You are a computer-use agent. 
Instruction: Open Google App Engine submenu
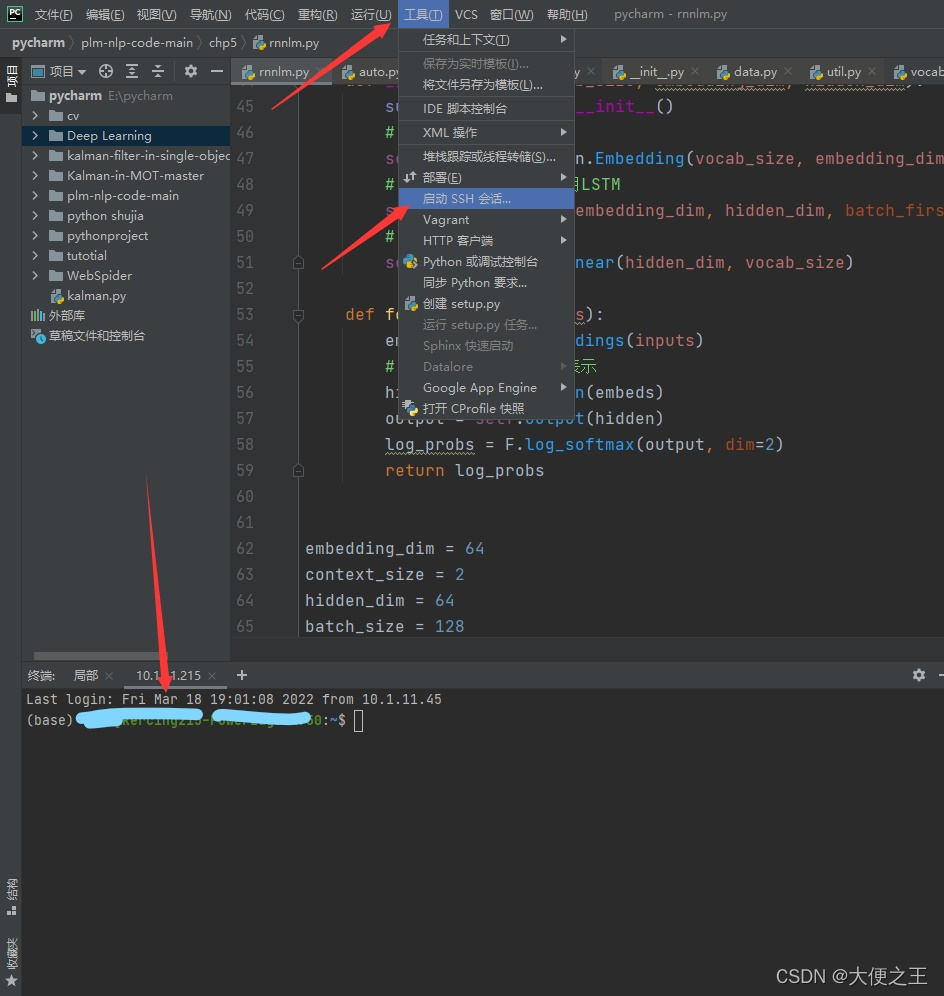click(x=486, y=387)
